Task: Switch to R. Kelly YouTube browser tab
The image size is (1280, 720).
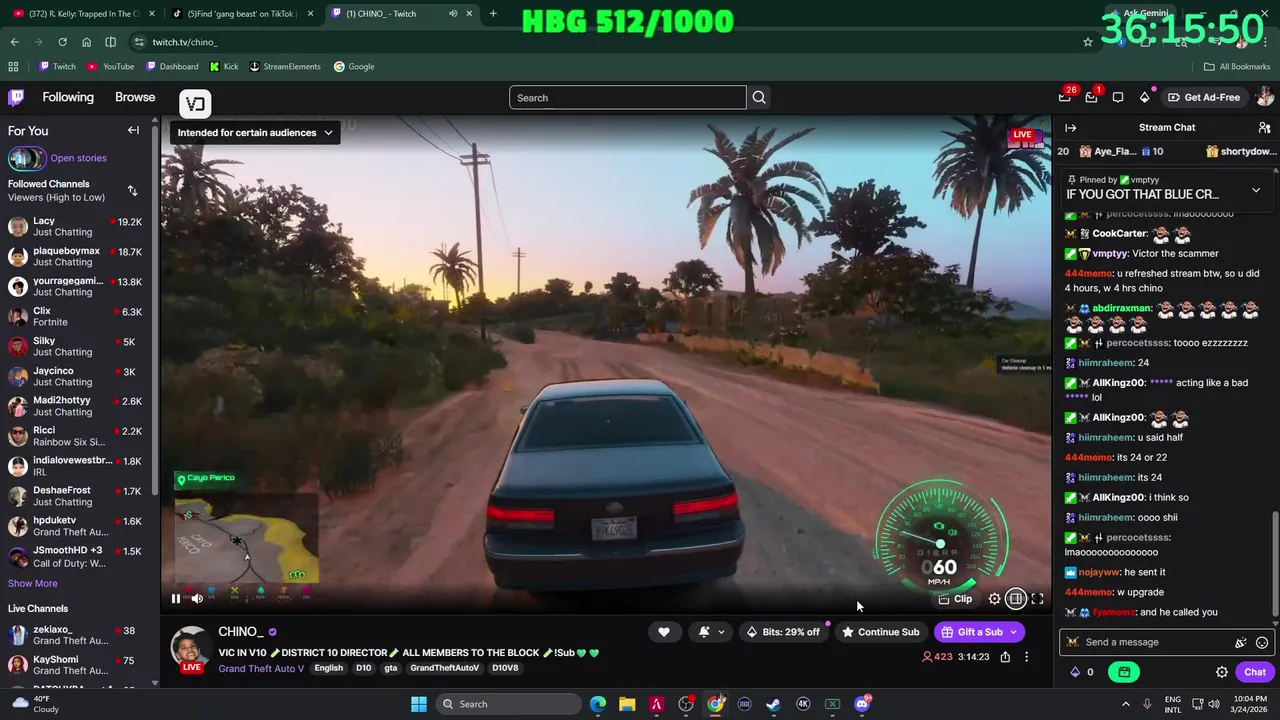Action: (x=85, y=14)
